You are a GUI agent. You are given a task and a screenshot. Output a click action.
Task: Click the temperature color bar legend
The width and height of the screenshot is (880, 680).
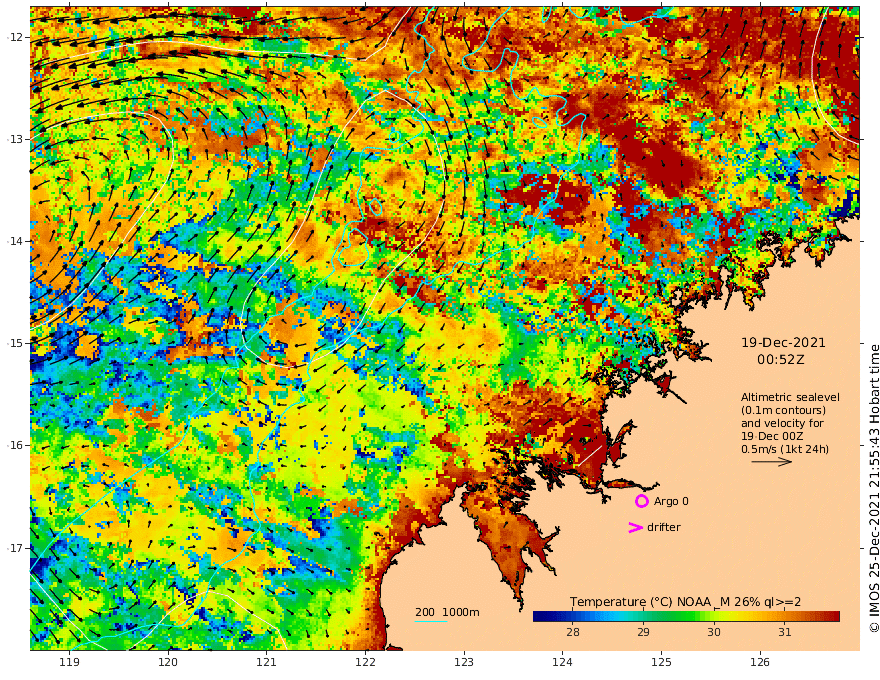[686, 617]
